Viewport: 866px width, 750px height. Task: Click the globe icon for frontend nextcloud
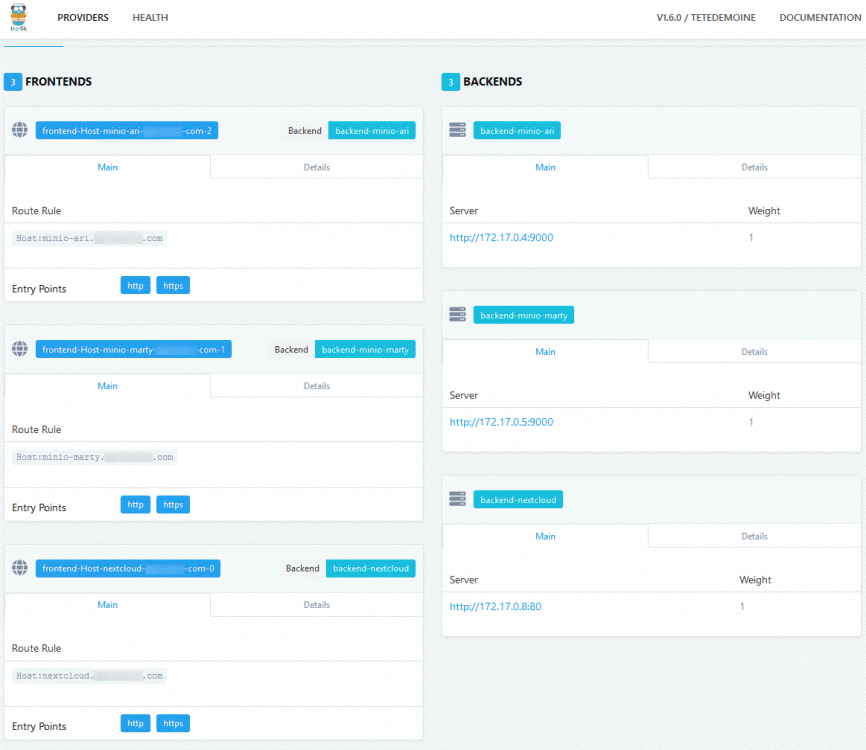(20, 567)
